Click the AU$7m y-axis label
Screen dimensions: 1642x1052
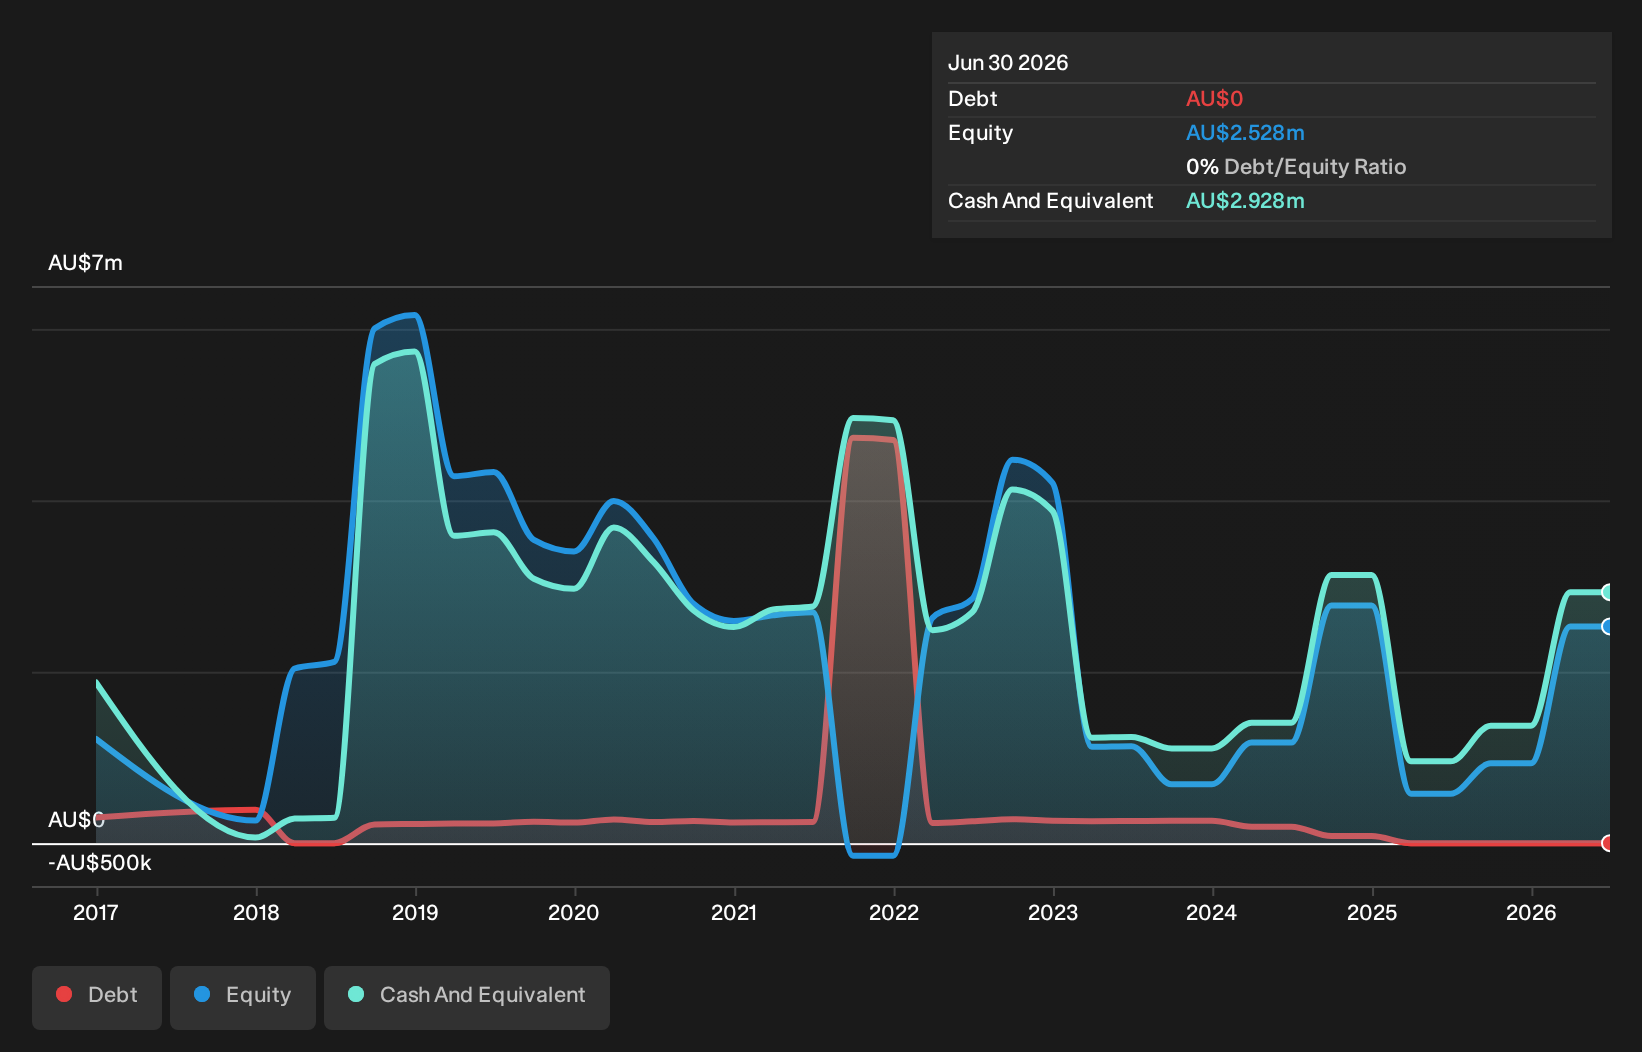85,263
